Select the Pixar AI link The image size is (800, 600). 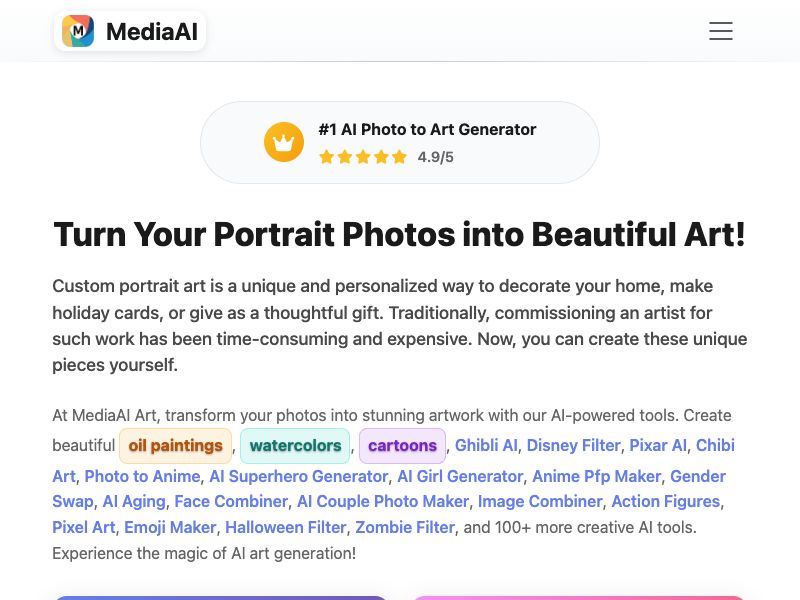657,445
